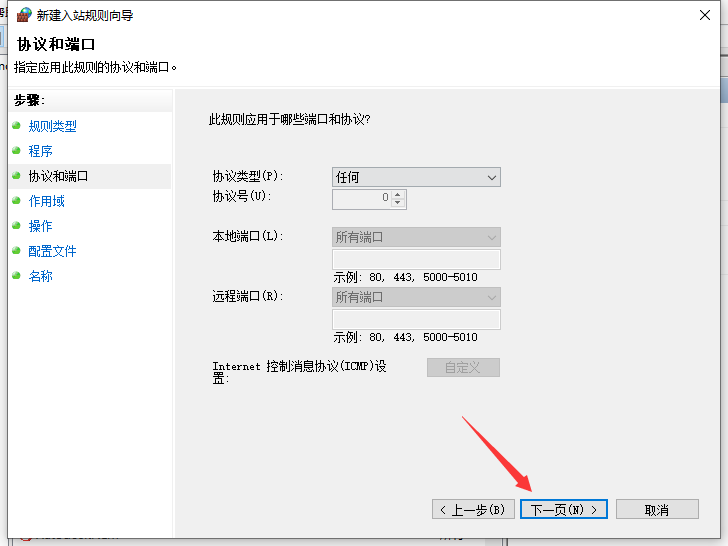Expand the 协议类型 dropdown showing 任何
This screenshot has height=546, width=728.
tap(416, 177)
